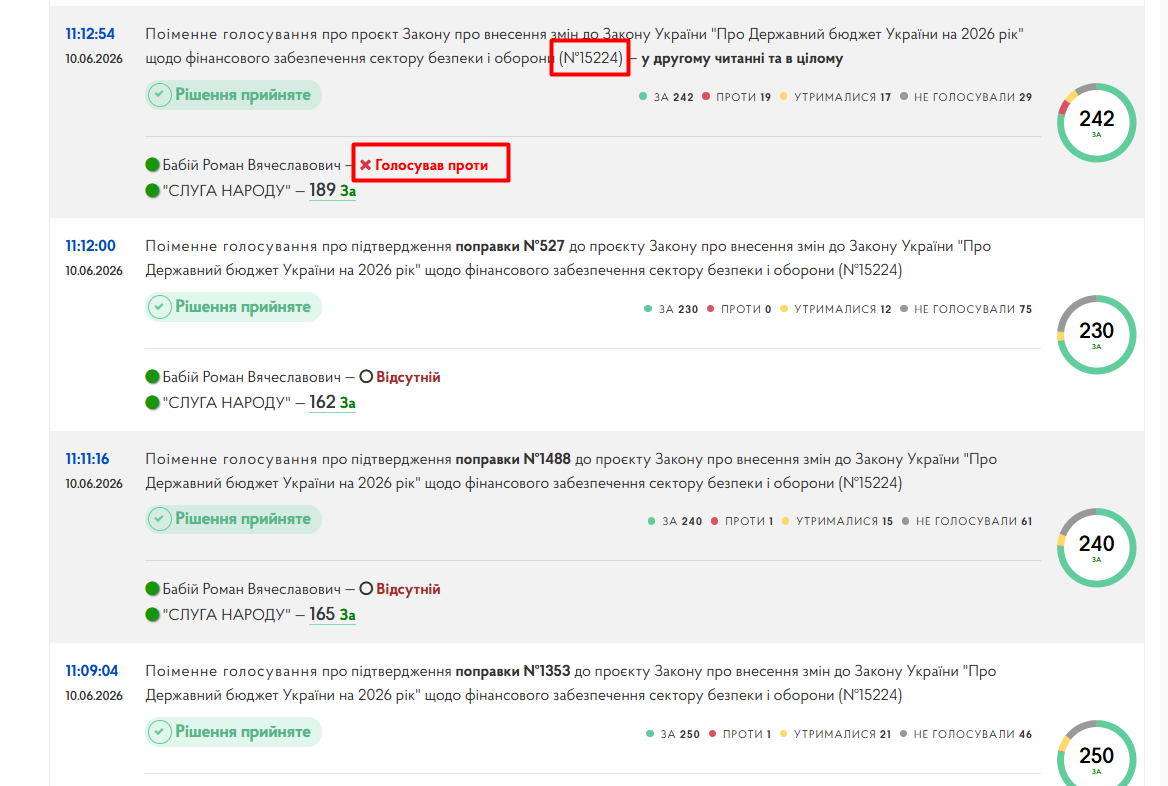Click the 162 За faction result link
Image resolution: width=1168 pixels, height=786 pixels.
[332, 403]
